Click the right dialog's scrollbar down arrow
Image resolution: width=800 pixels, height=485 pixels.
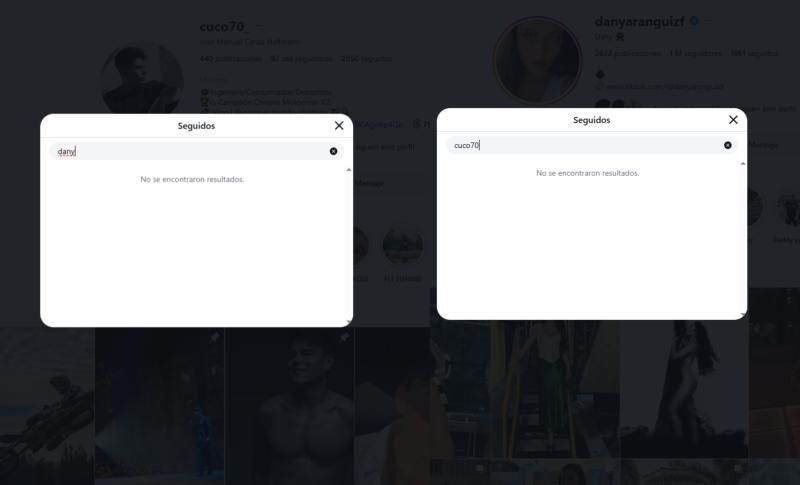(743, 315)
